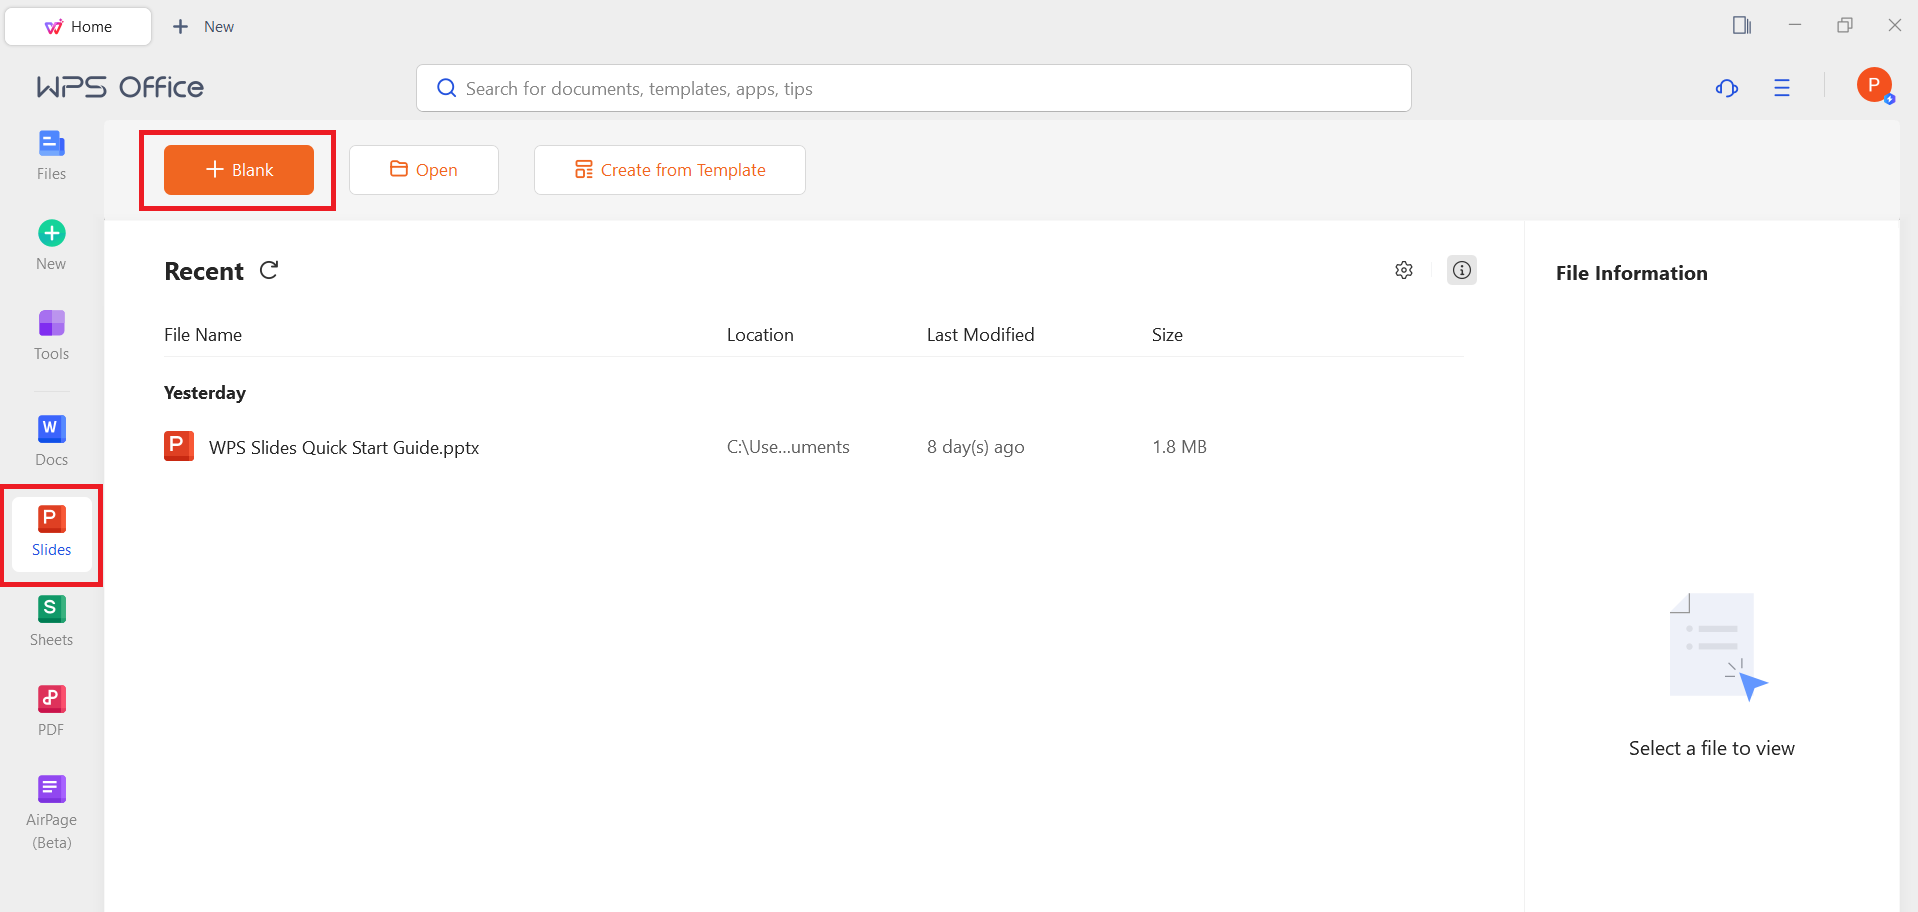The image size is (1918, 912).
Task: Sort by Location column header
Action: (760, 335)
